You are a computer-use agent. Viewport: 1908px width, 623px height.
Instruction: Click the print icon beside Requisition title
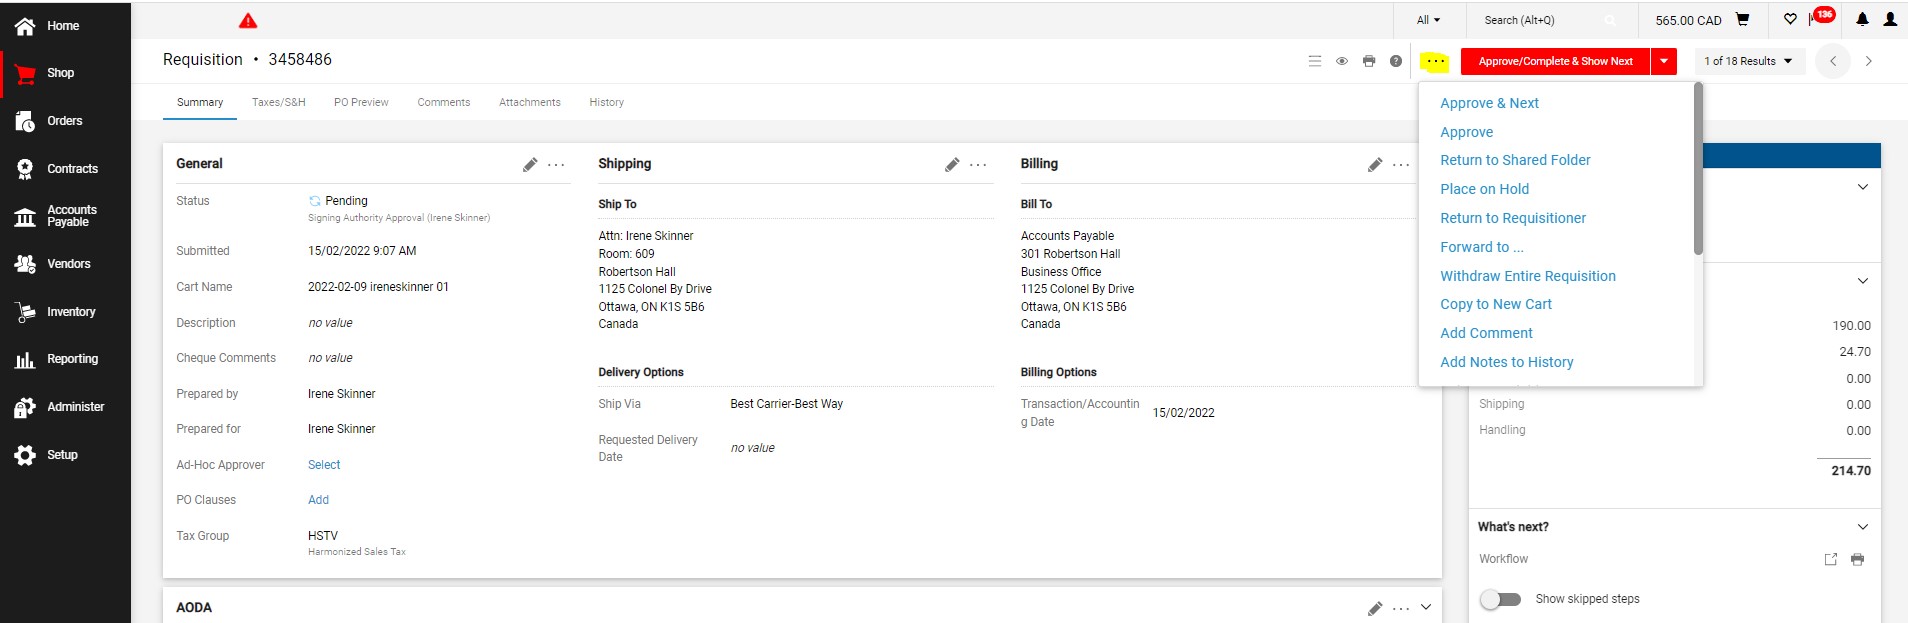pyautogui.click(x=1369, y=61)
